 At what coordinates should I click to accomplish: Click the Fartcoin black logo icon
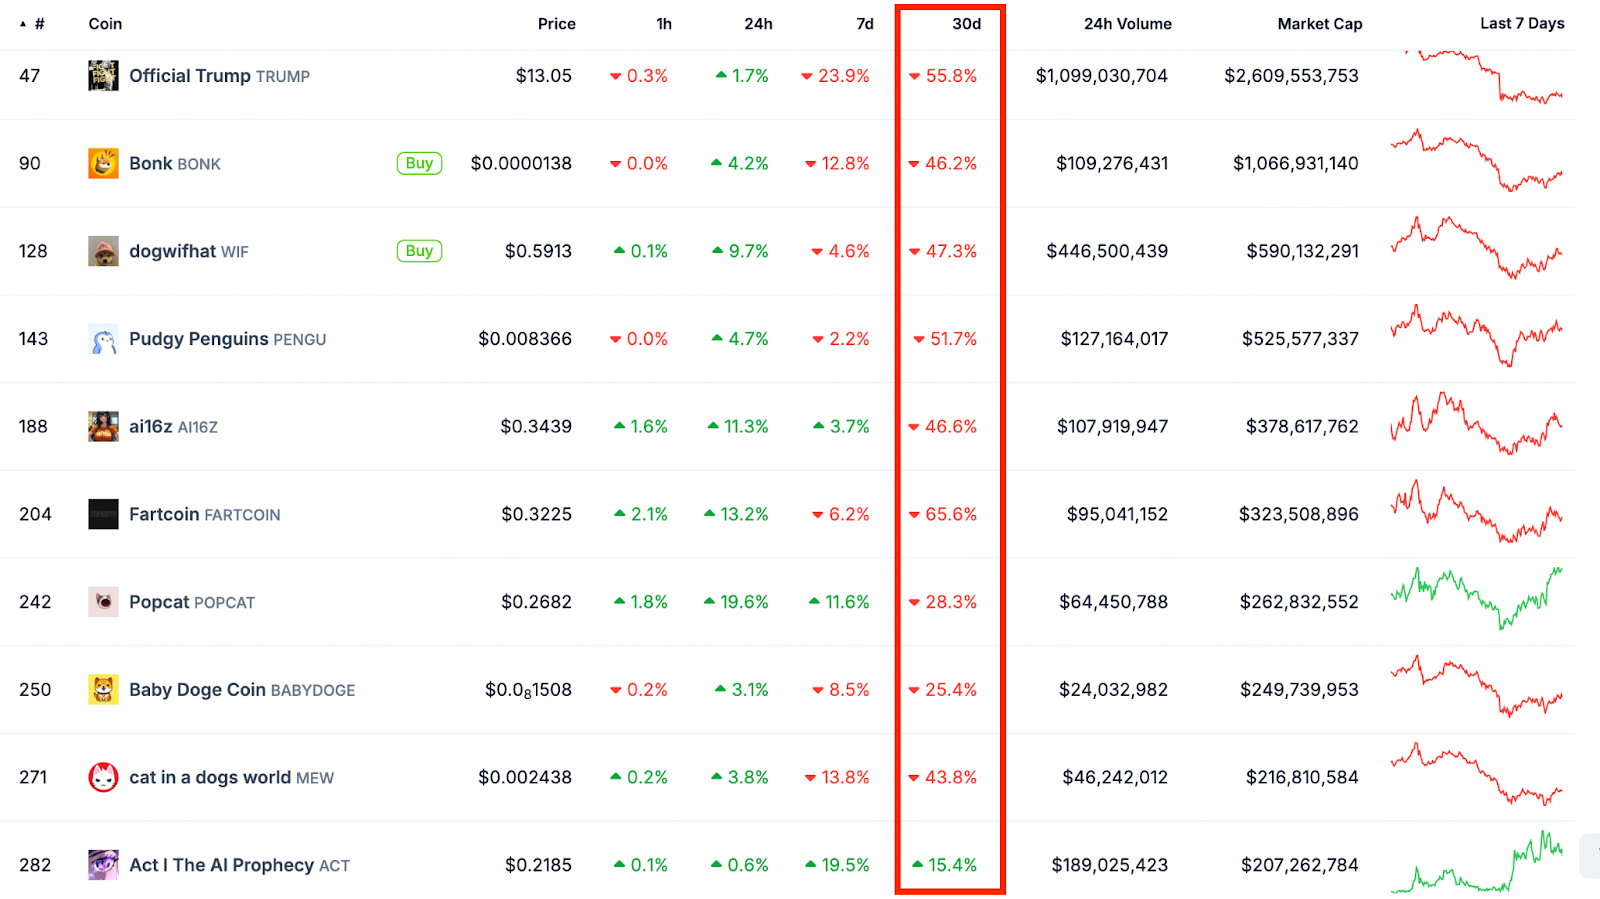103,514
